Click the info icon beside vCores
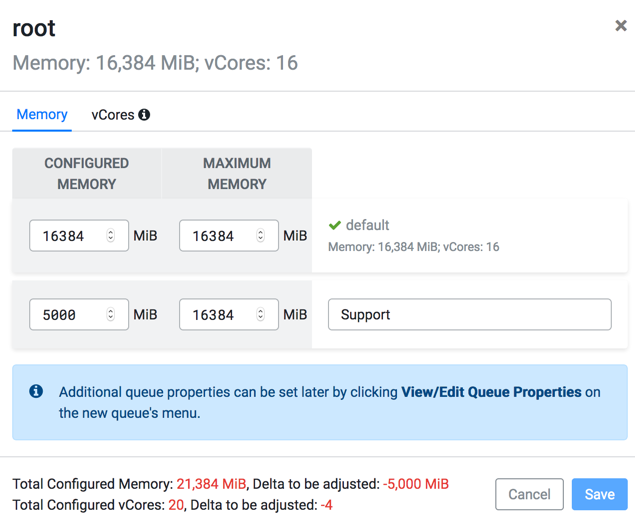The image size is (635, 521). 144,115
